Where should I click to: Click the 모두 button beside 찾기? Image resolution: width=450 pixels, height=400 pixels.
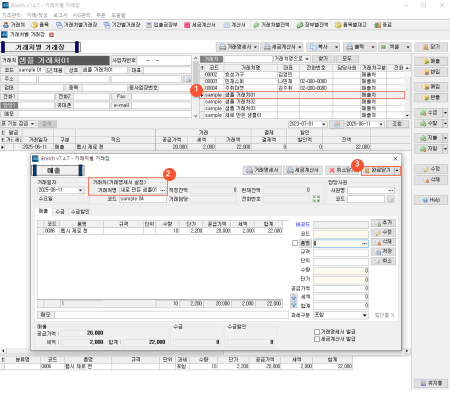click(347, 59)
